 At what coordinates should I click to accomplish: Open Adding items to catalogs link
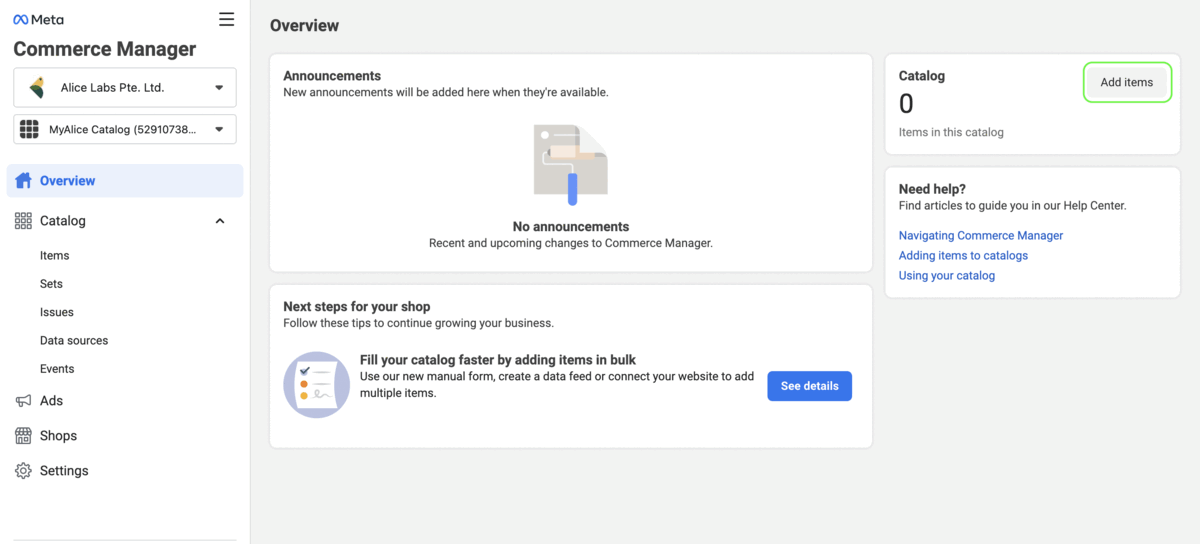click(963, 256)
